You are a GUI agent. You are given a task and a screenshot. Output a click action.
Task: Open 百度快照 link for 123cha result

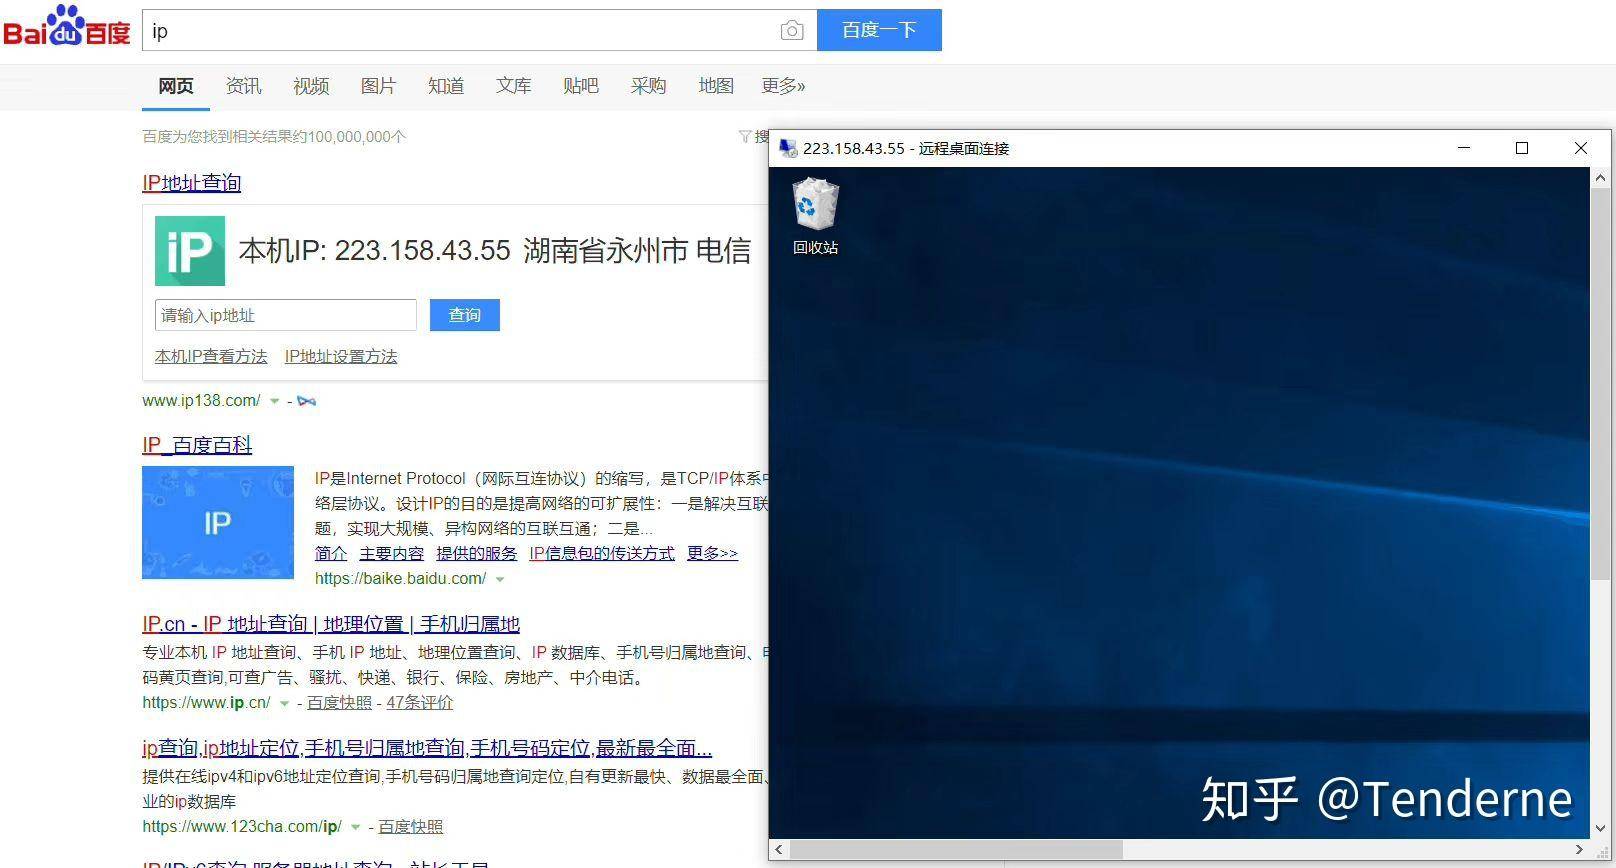tap(410, 827)
